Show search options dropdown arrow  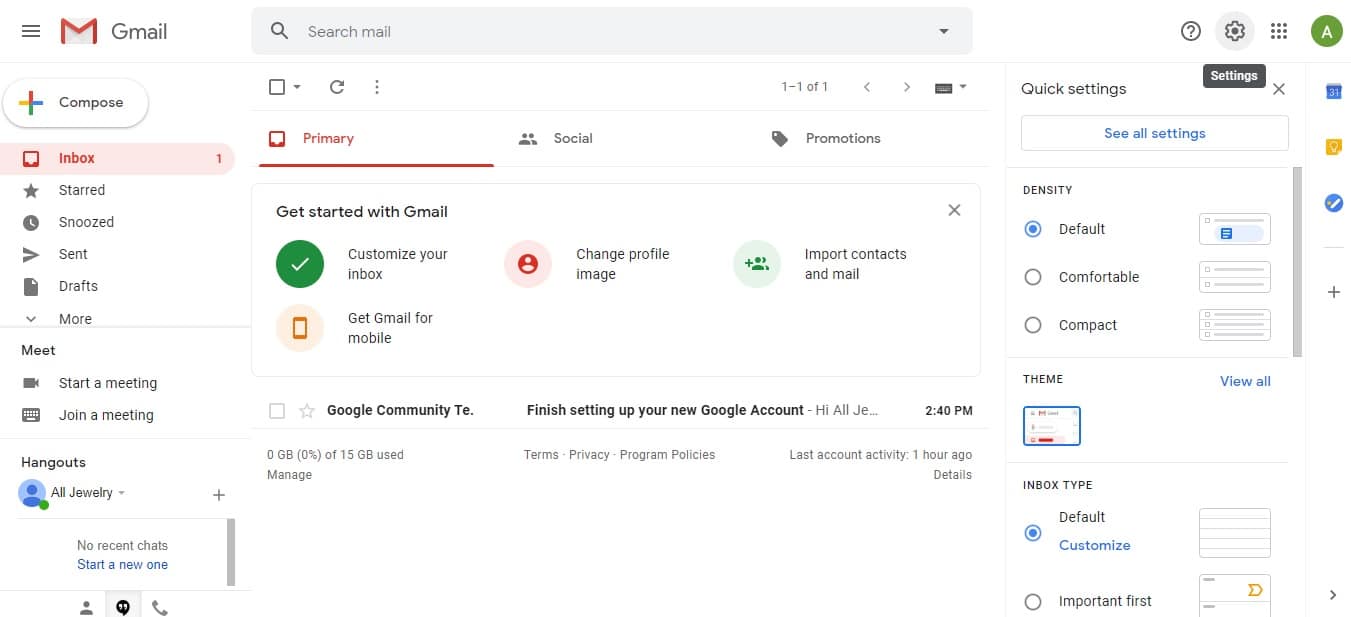click(943, 31)
